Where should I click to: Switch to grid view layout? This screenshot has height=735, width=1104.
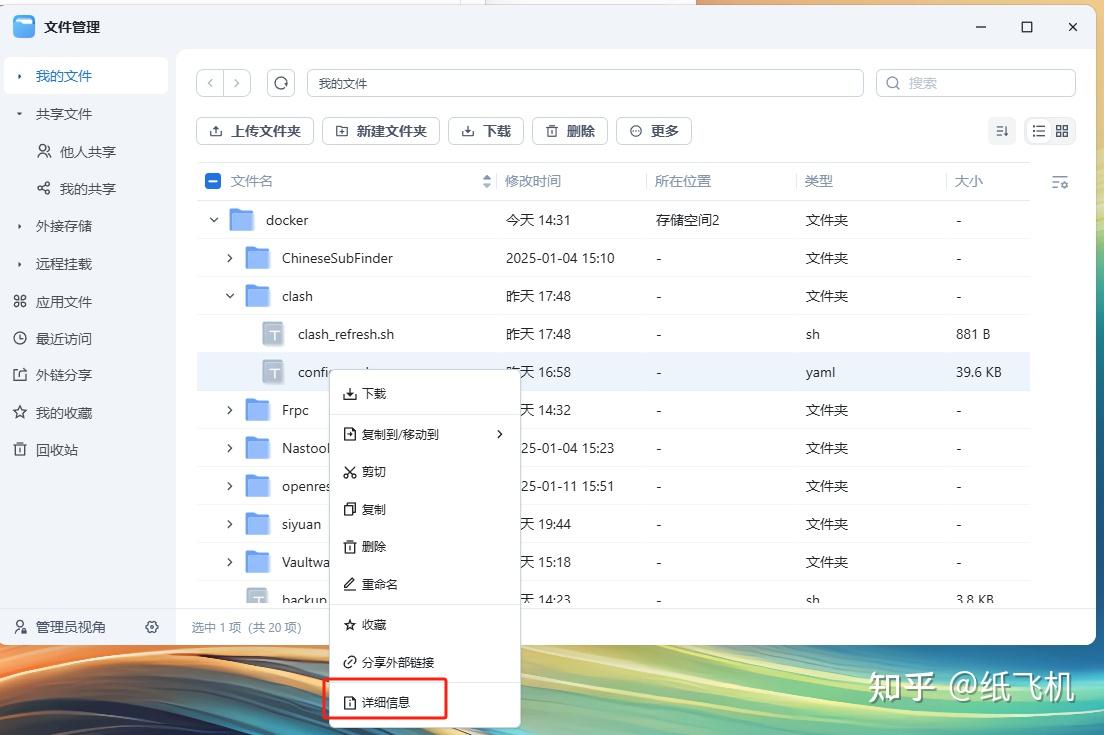(1061, 131)
